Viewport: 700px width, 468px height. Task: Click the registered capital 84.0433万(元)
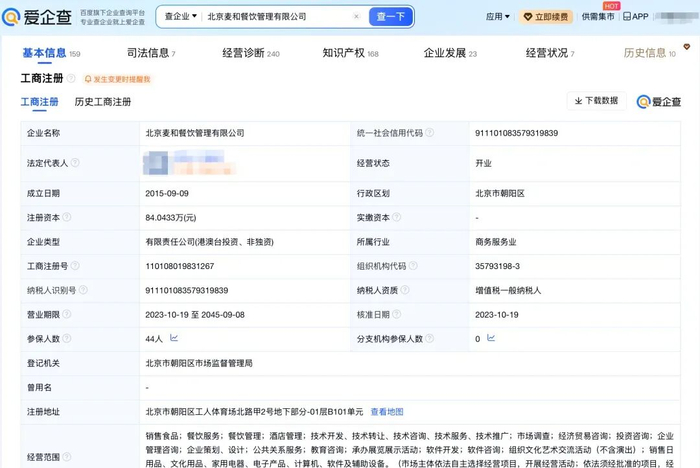[171, 218]
